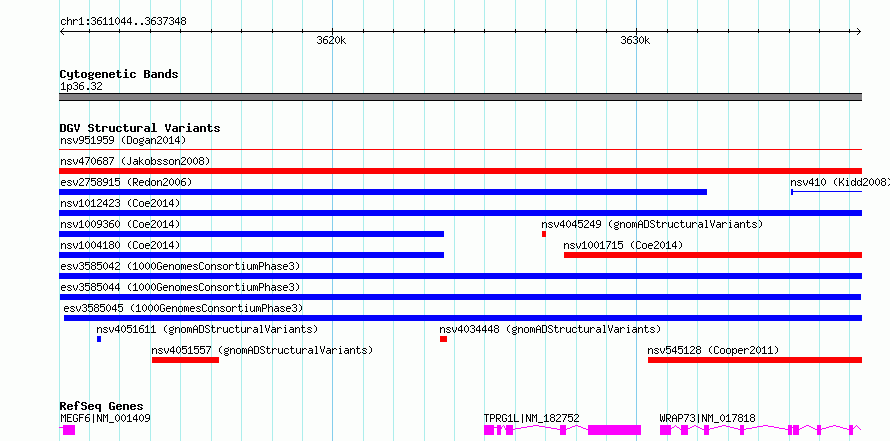Image resolution: width=890 pixels, height=441 pixels.
Task: Click the small blue nsv4051611 gnomAD marker
Action: pyautogui.click(x=99, y=339)
